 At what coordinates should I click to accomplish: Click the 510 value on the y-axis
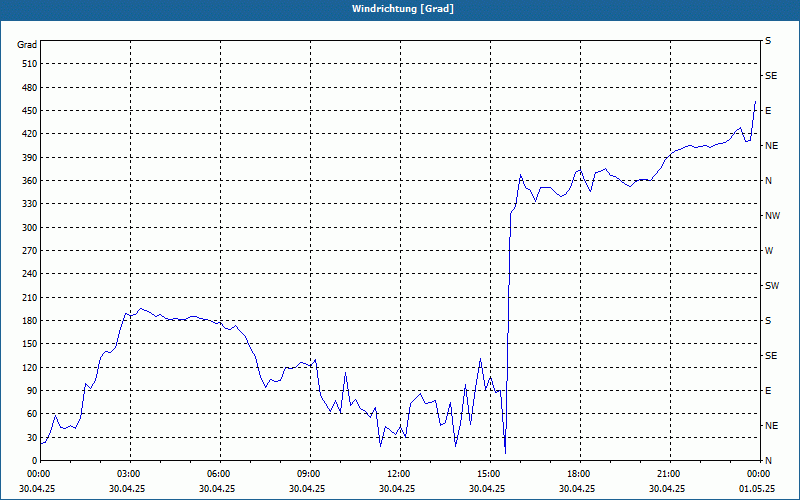(30, 64)
